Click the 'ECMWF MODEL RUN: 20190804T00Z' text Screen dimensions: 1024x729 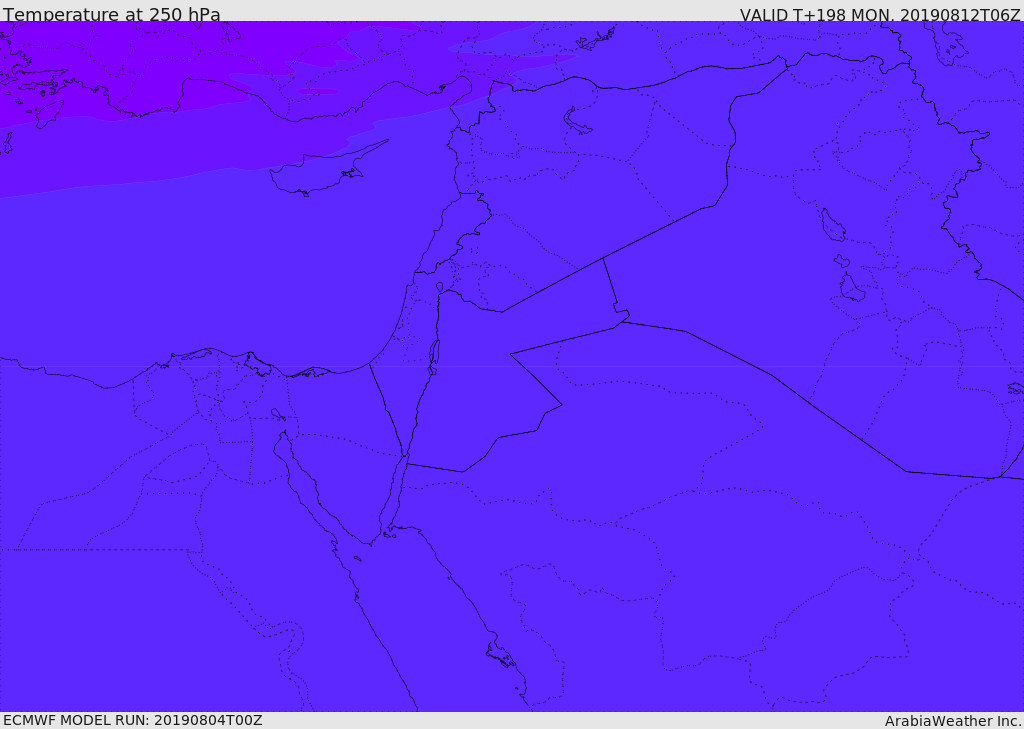tap(133, 721)
